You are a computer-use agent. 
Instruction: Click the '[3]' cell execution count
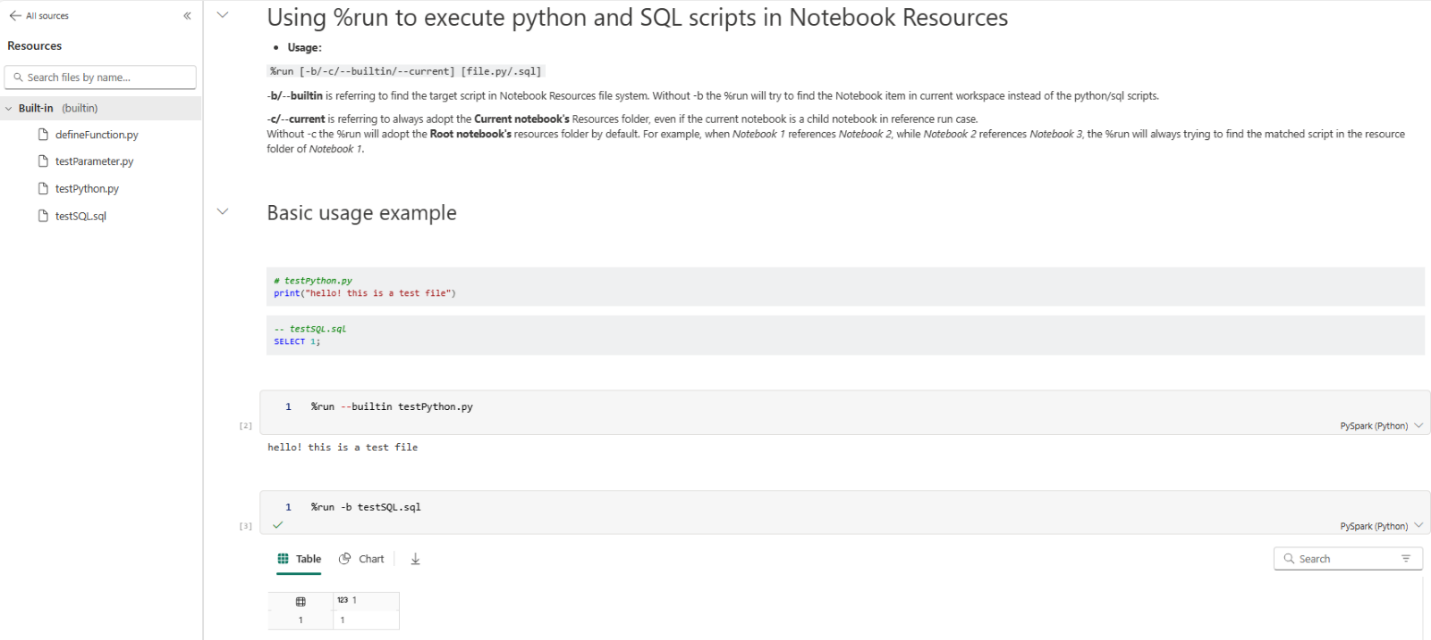[245, 526]
